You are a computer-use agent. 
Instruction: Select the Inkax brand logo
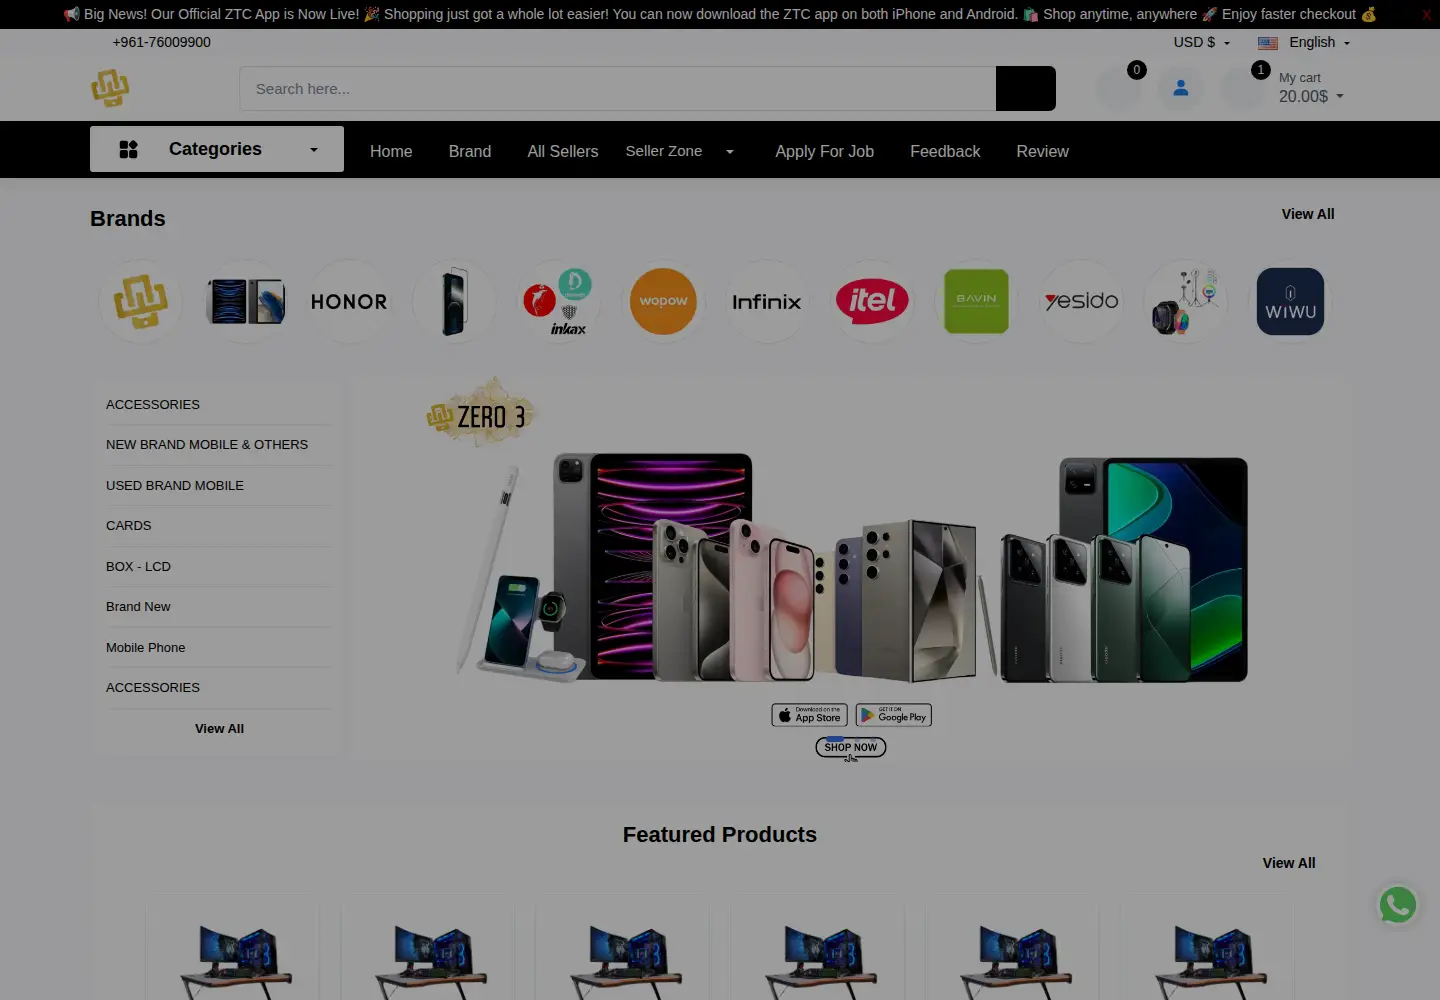point(558,301)
